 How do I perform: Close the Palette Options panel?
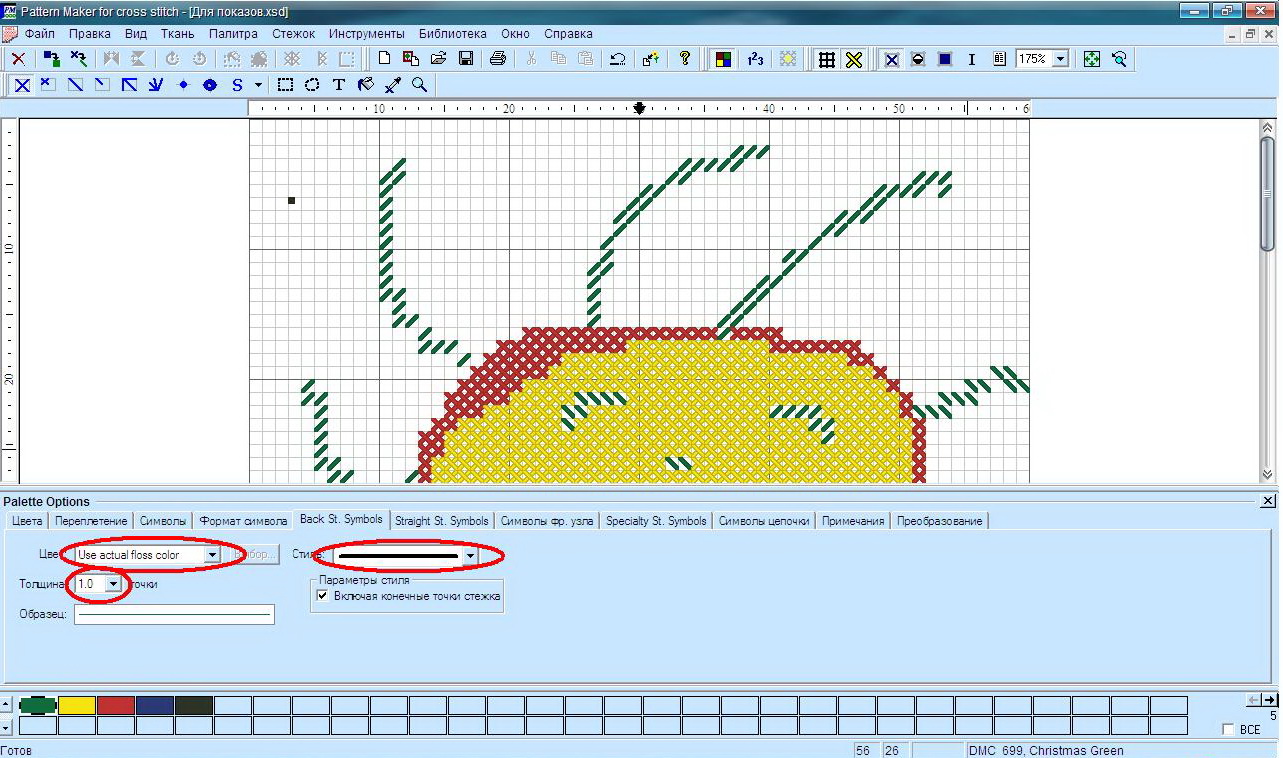(1268, 502)
